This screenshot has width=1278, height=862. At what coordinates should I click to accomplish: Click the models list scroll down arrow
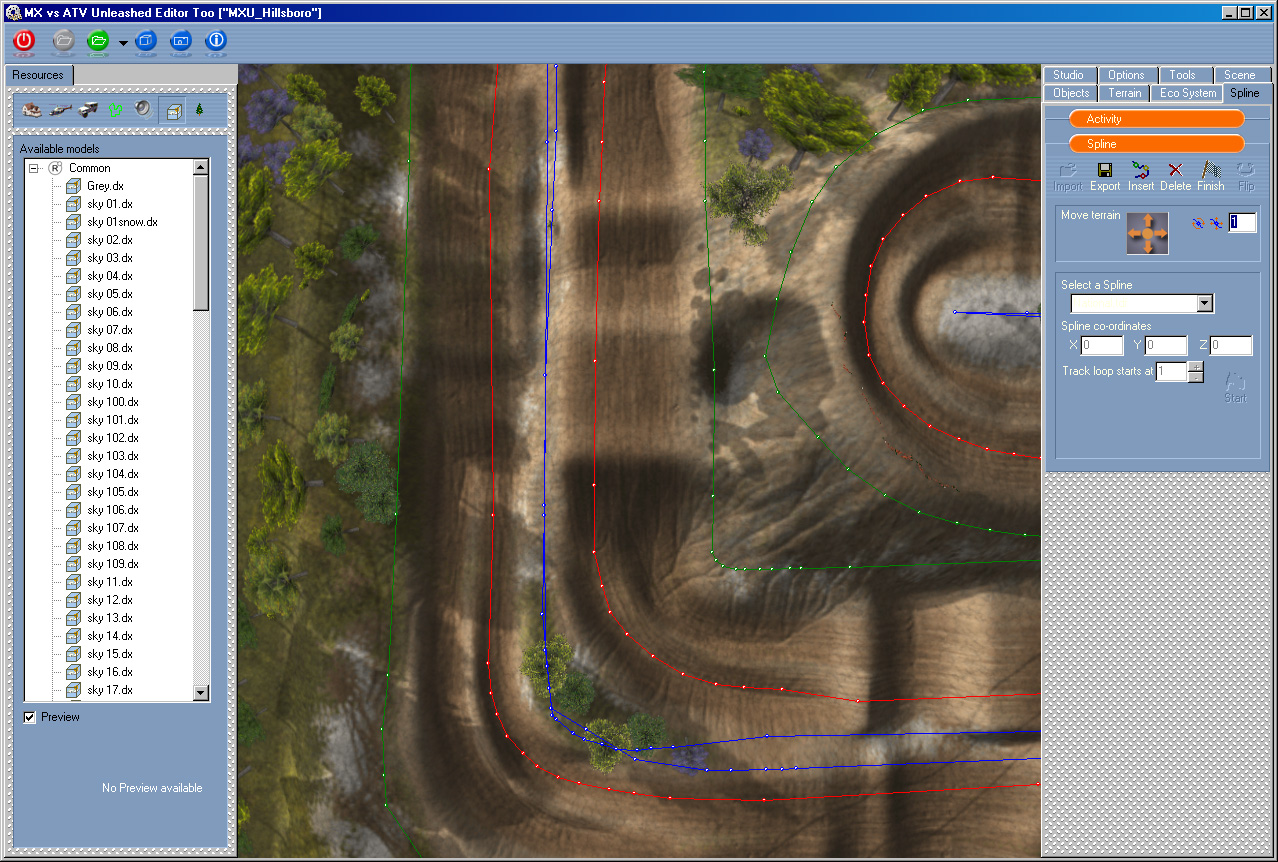coord(201,692)
